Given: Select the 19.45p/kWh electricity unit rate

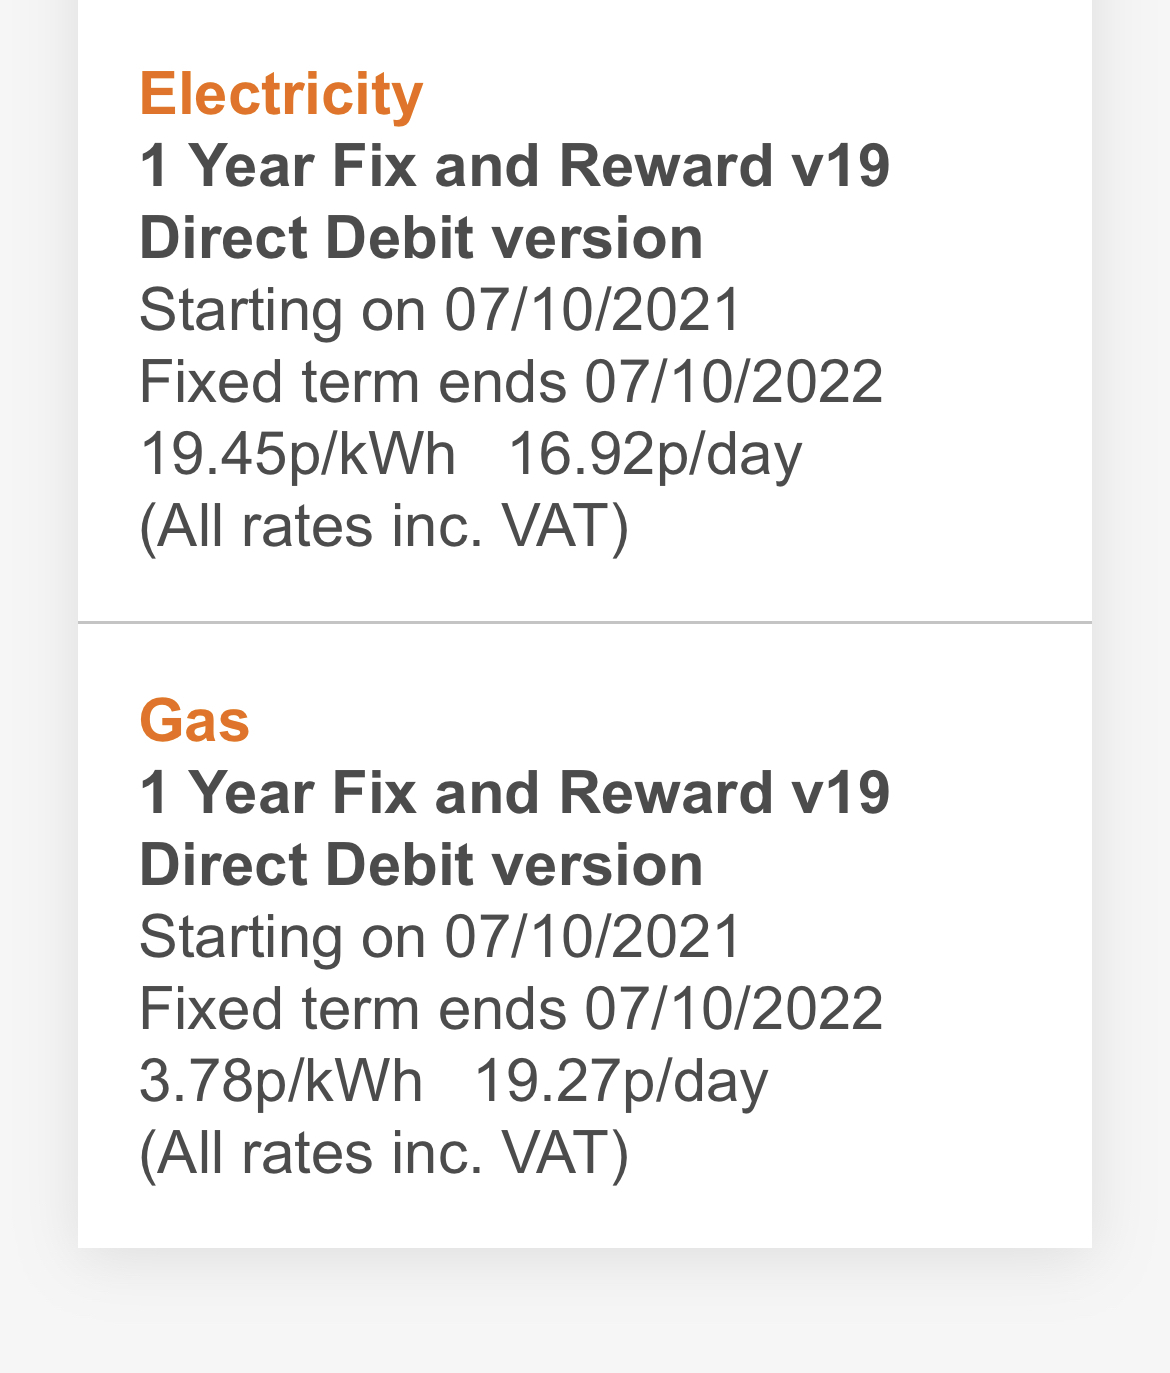Looking at the screenshot, I should pyautogui.click(x=297, y=454).
